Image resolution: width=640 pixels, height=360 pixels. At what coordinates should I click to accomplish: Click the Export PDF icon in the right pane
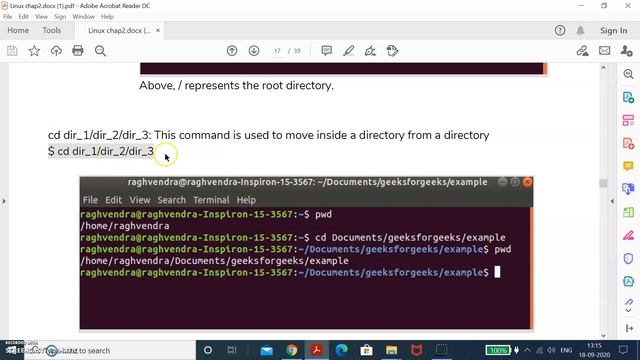pos(628,97)
